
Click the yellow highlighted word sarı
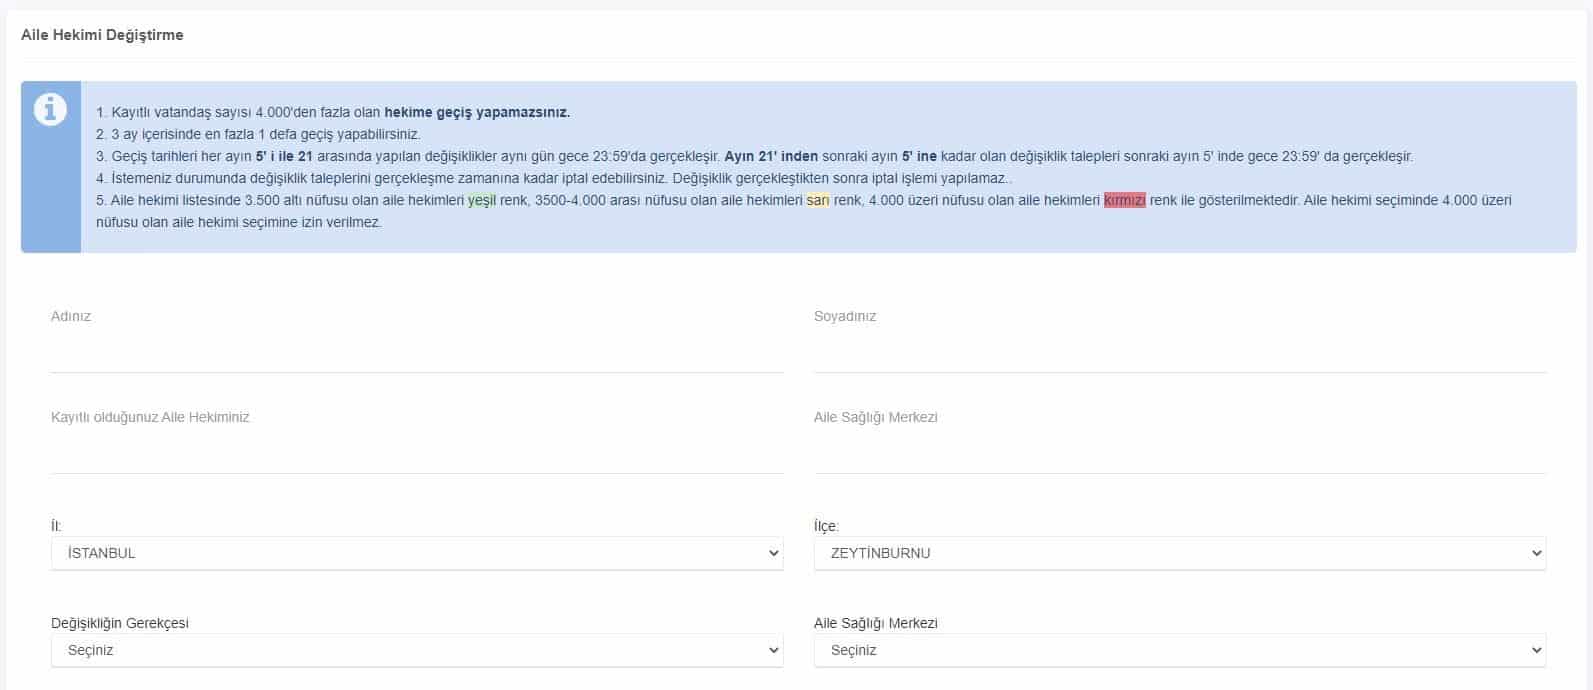(x=818, y=200)
